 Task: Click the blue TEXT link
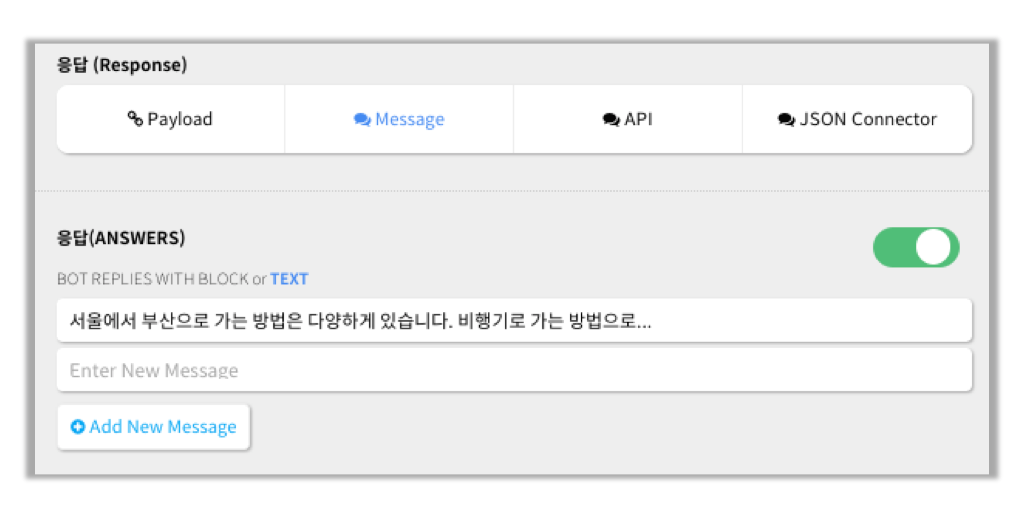point(289,279)
